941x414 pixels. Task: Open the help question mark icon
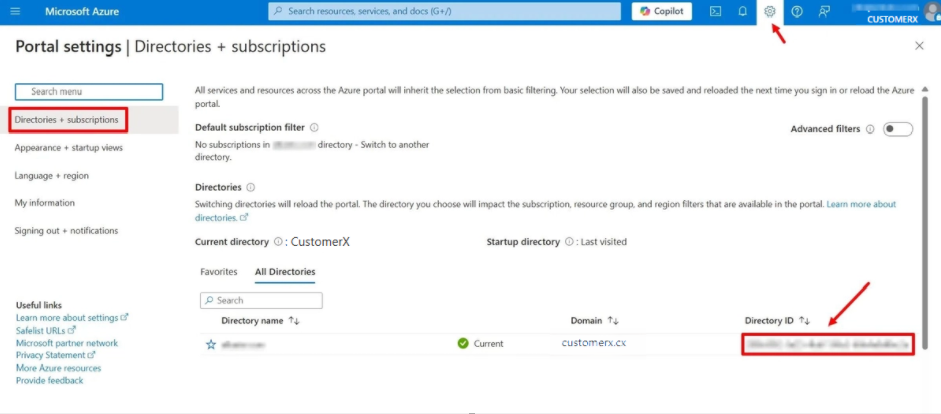click(797, 11)
